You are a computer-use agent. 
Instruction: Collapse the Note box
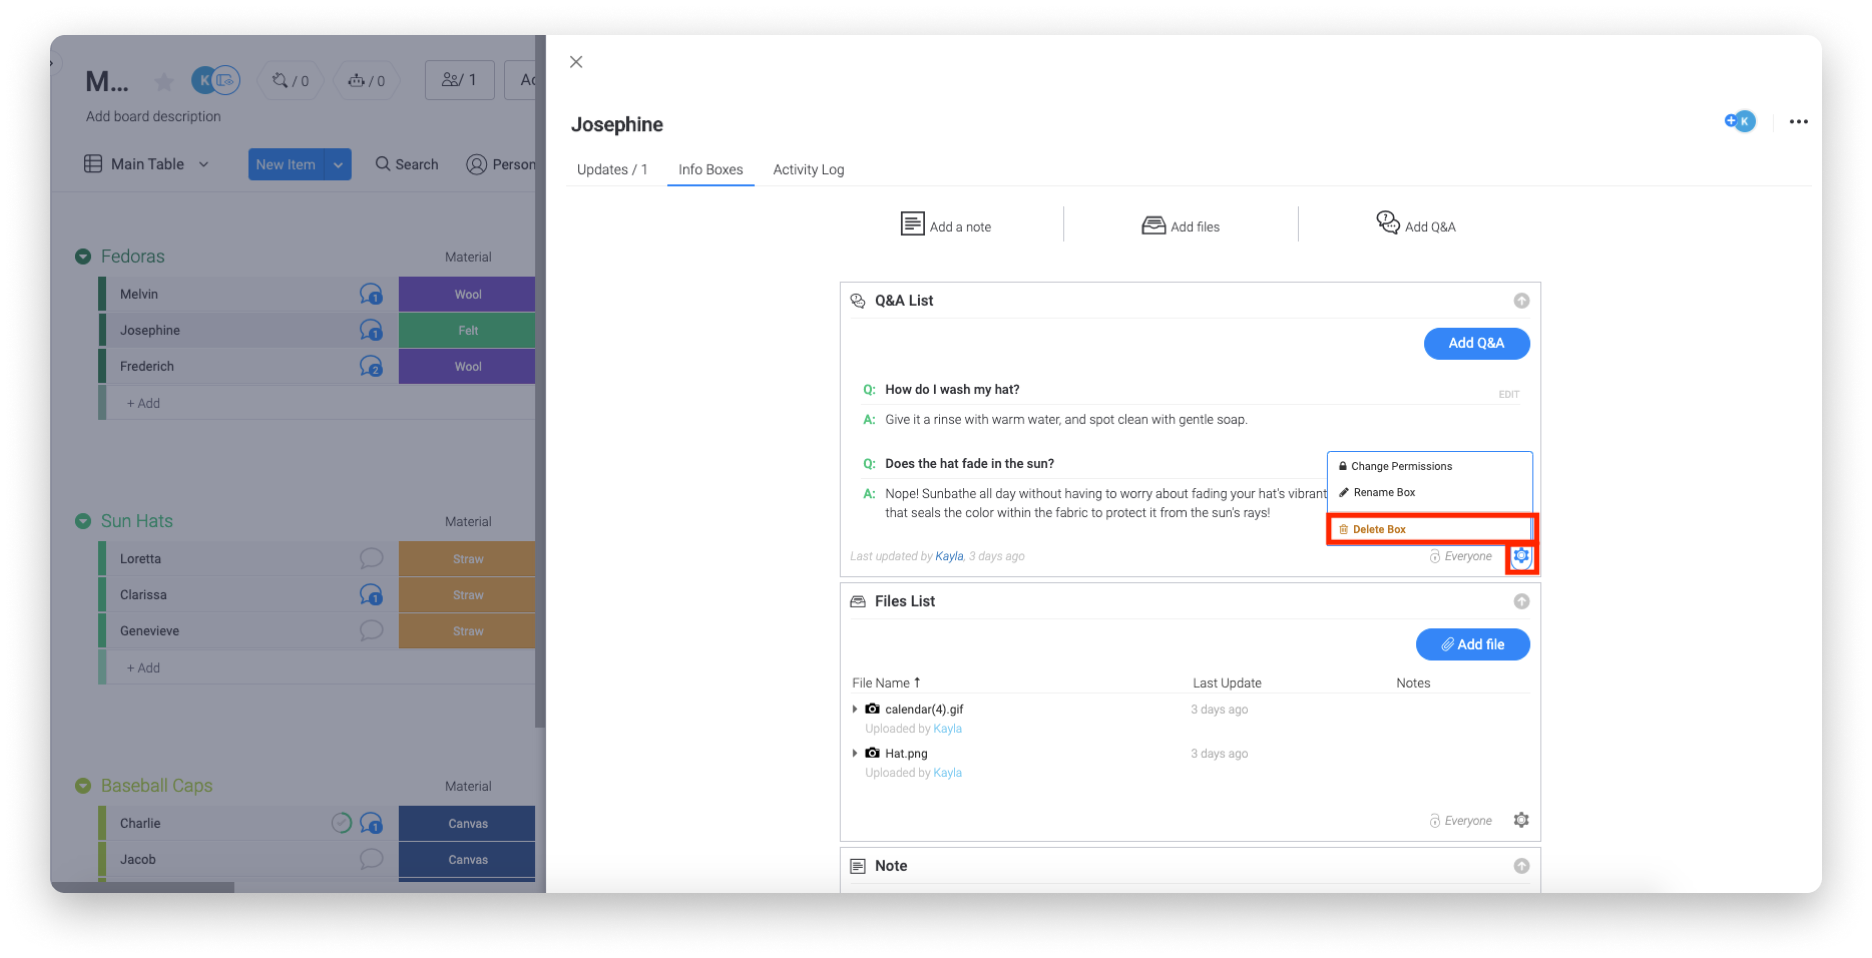point(1521,866)
